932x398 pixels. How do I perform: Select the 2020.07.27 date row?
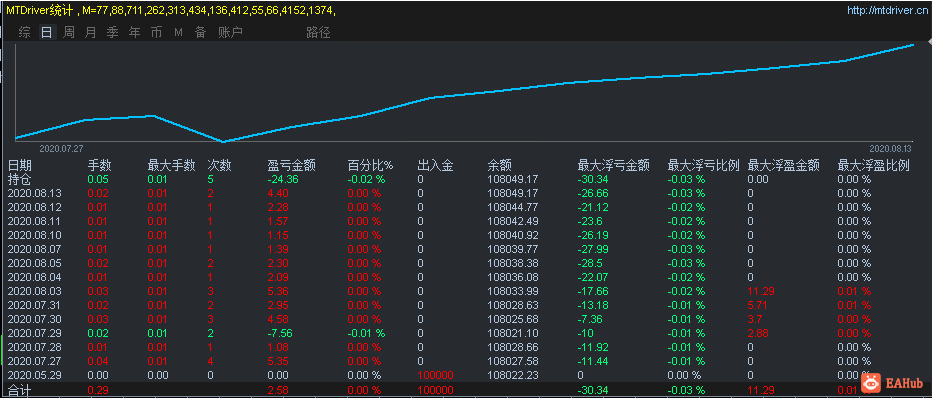[x=466, y=361]
